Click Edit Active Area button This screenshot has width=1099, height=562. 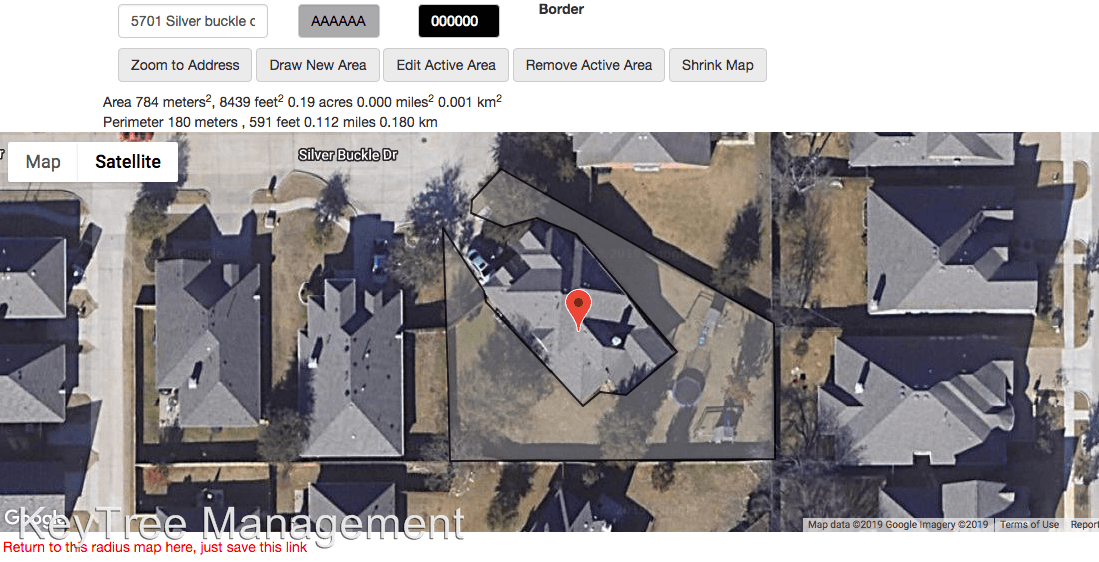[x=446, y=65]
